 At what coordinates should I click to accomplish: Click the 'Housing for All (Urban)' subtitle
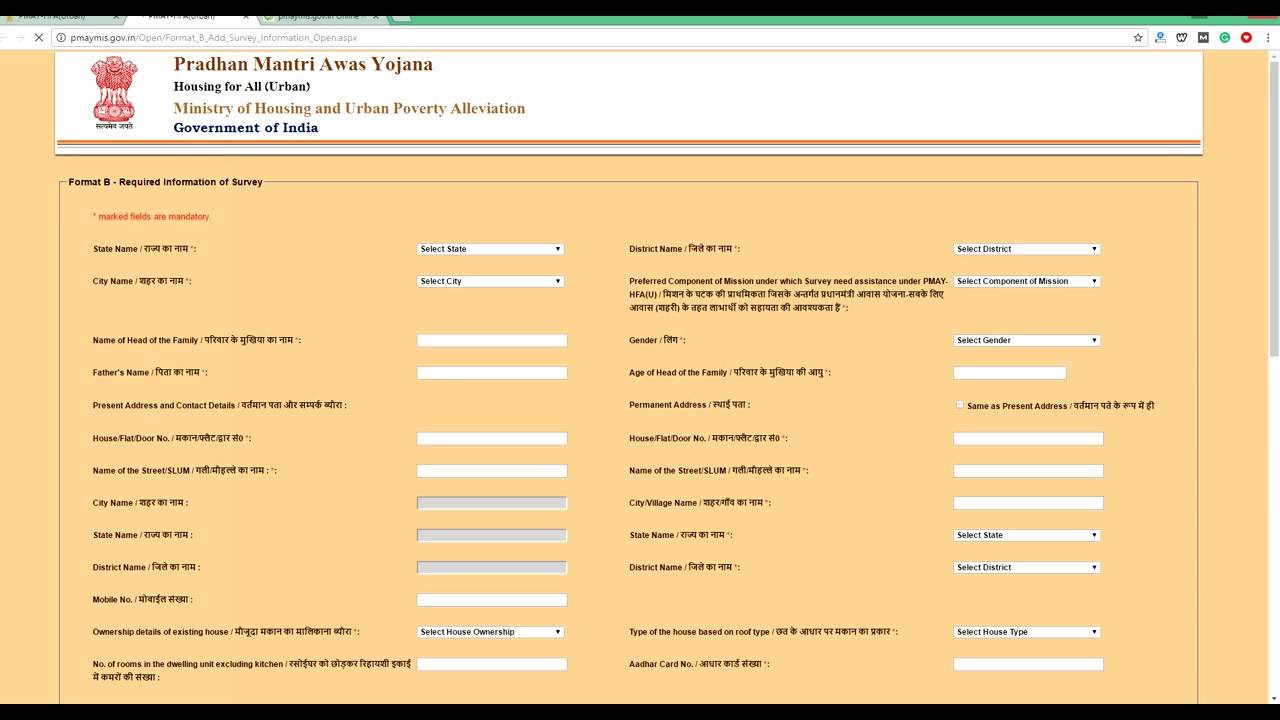242,86
